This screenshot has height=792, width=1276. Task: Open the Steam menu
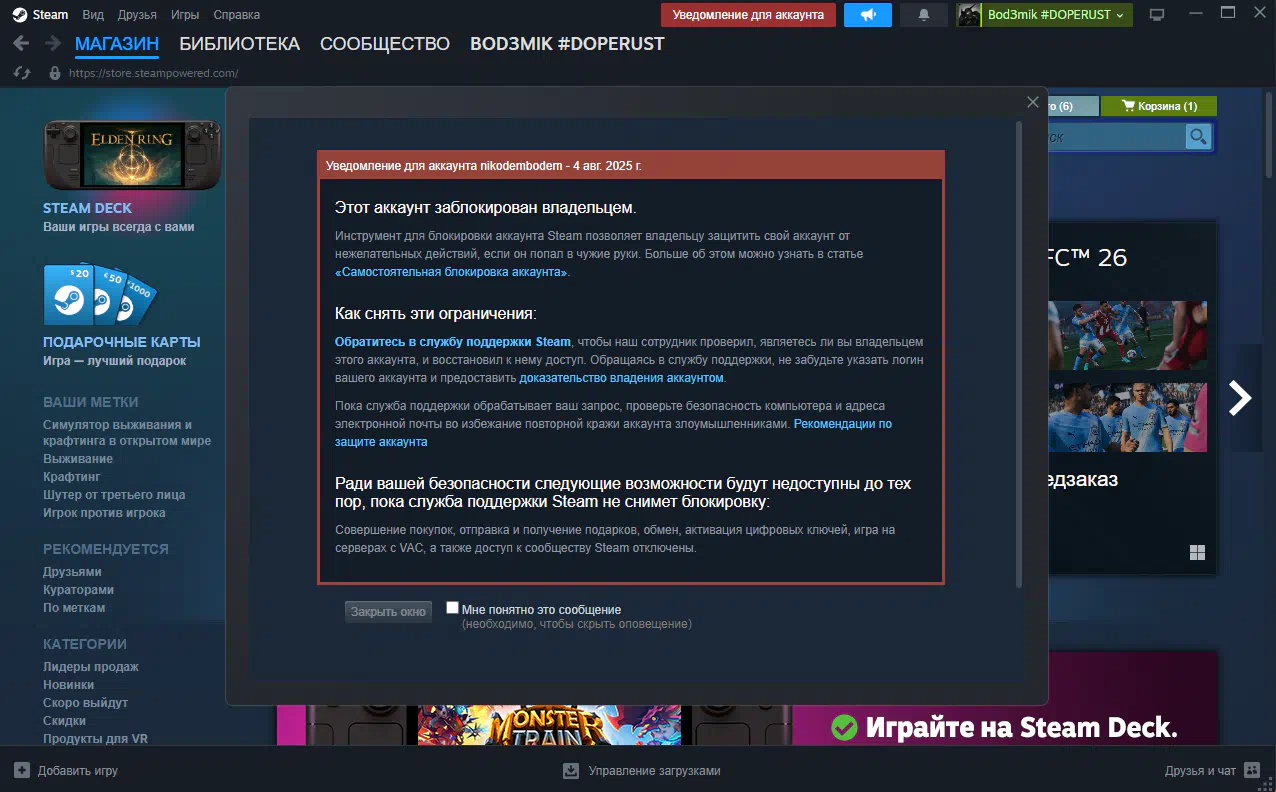pos(50,15)
